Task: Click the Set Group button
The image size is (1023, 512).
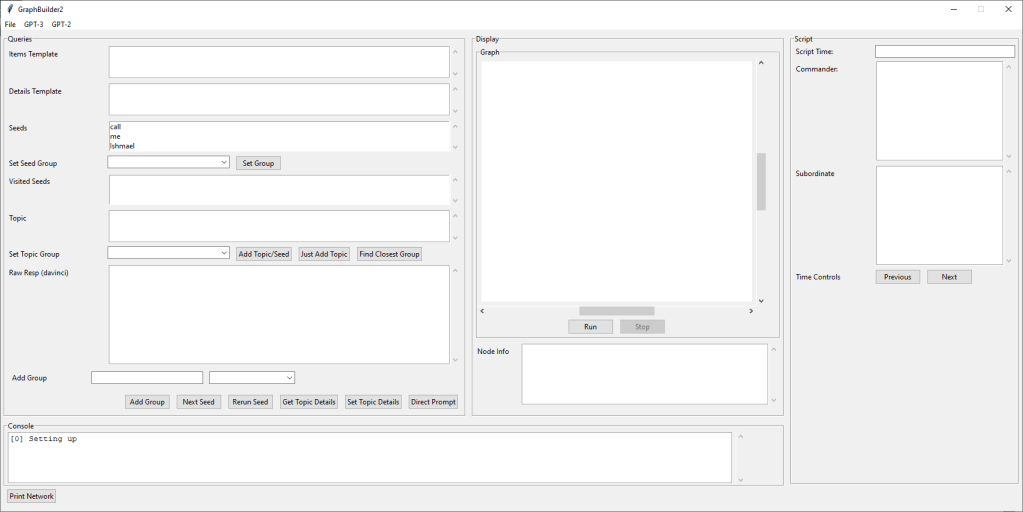Action: pos(258,163)
